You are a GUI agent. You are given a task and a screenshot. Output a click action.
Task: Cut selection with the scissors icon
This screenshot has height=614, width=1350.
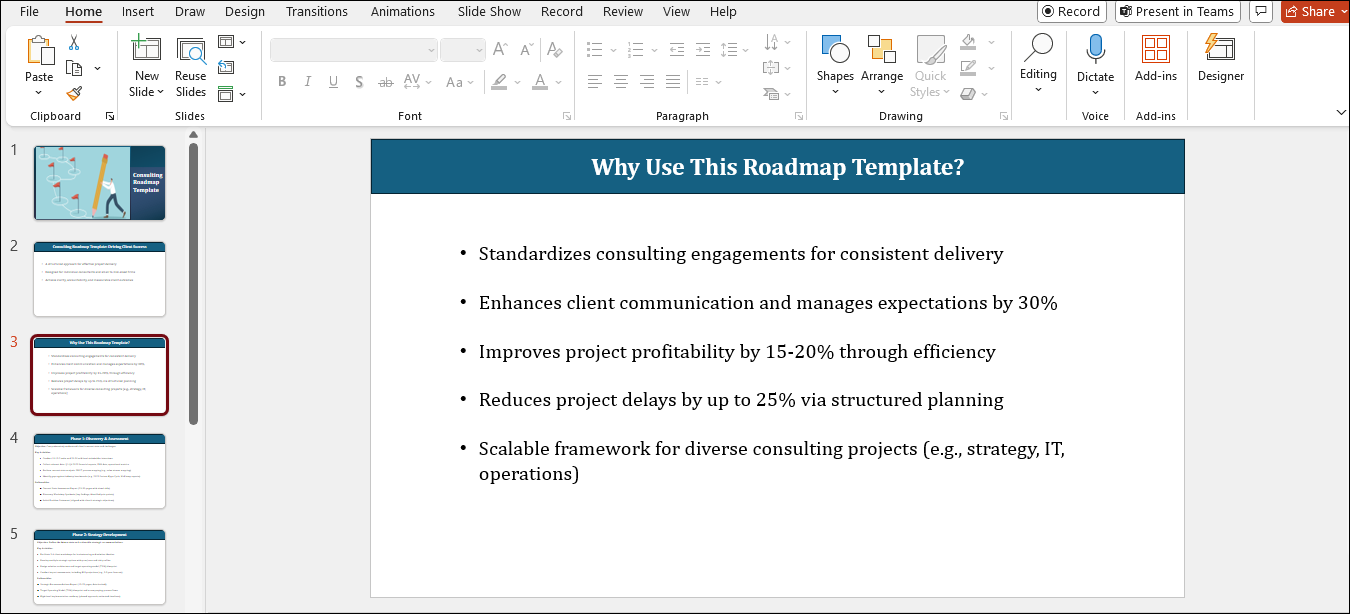click(x=74, y=43)
